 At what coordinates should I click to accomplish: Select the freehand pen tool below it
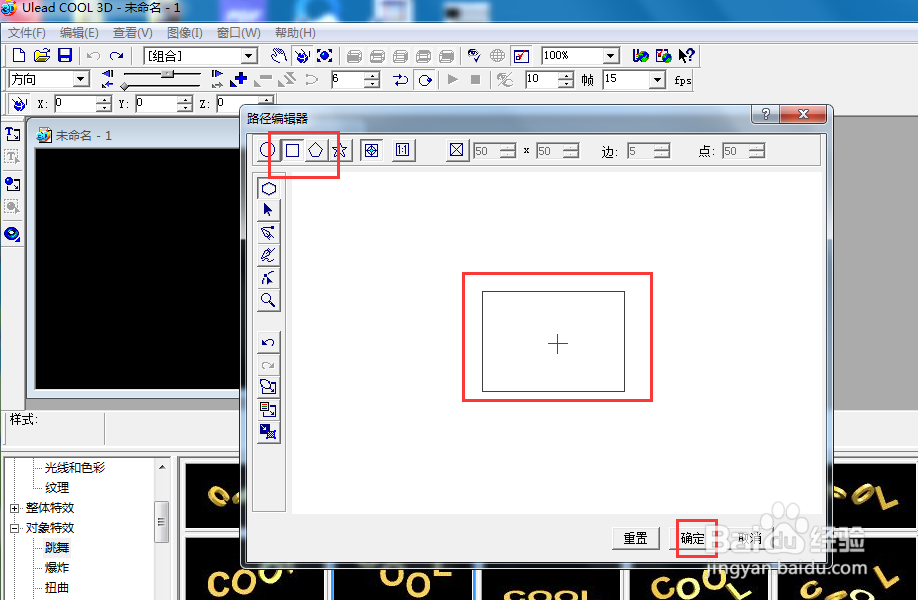tap(268, 255)
